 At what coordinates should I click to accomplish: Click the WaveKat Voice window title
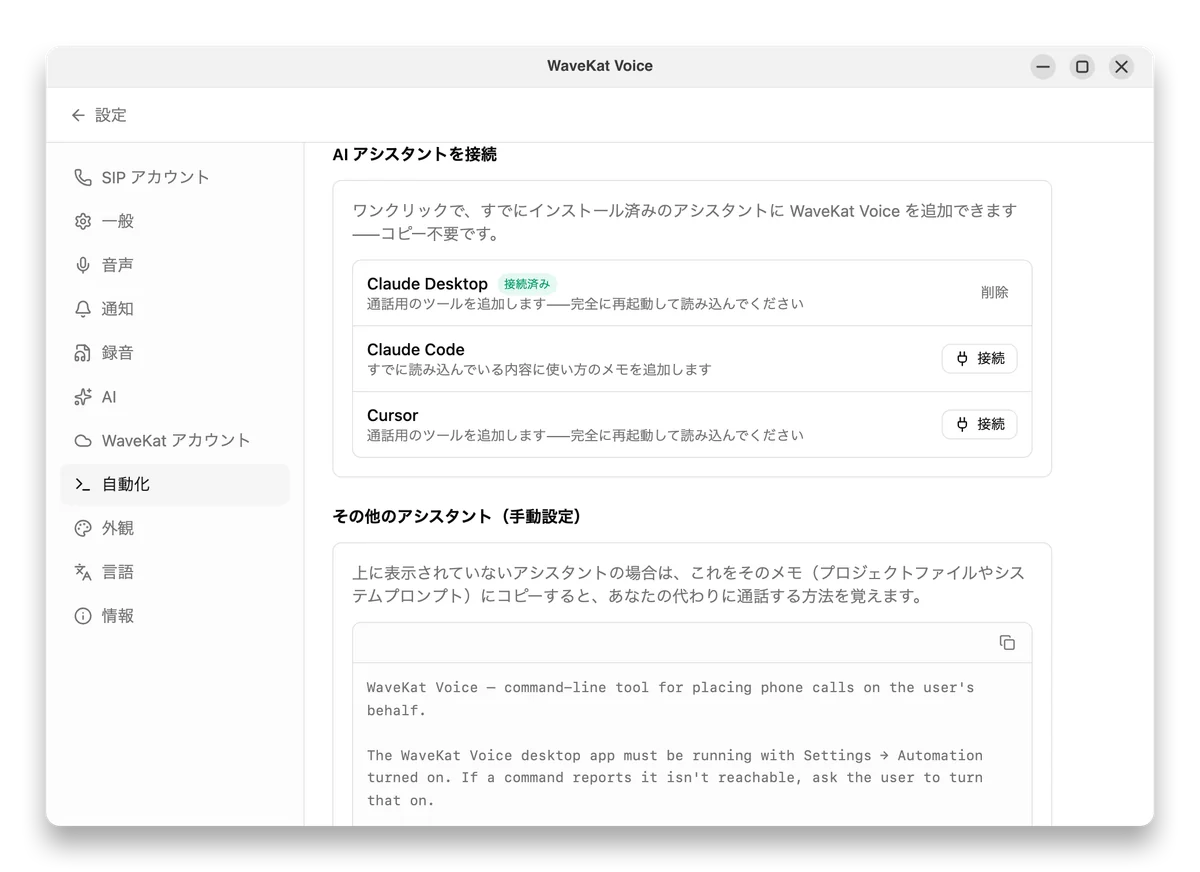[x=600, y=66]
